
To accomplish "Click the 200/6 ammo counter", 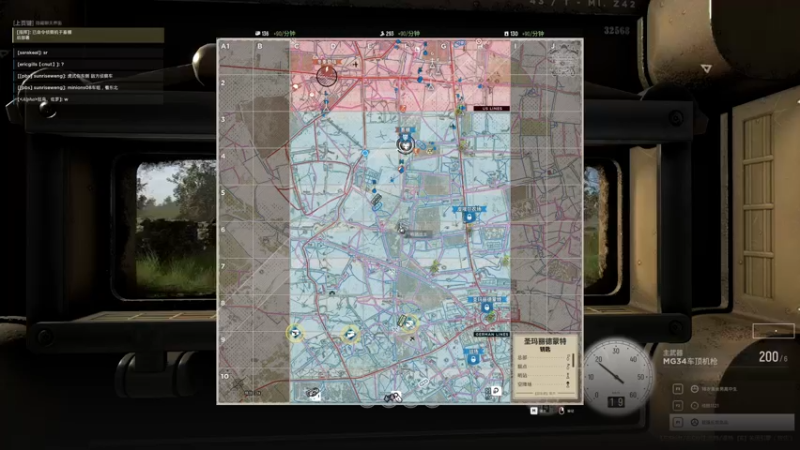I will (772, 357).
